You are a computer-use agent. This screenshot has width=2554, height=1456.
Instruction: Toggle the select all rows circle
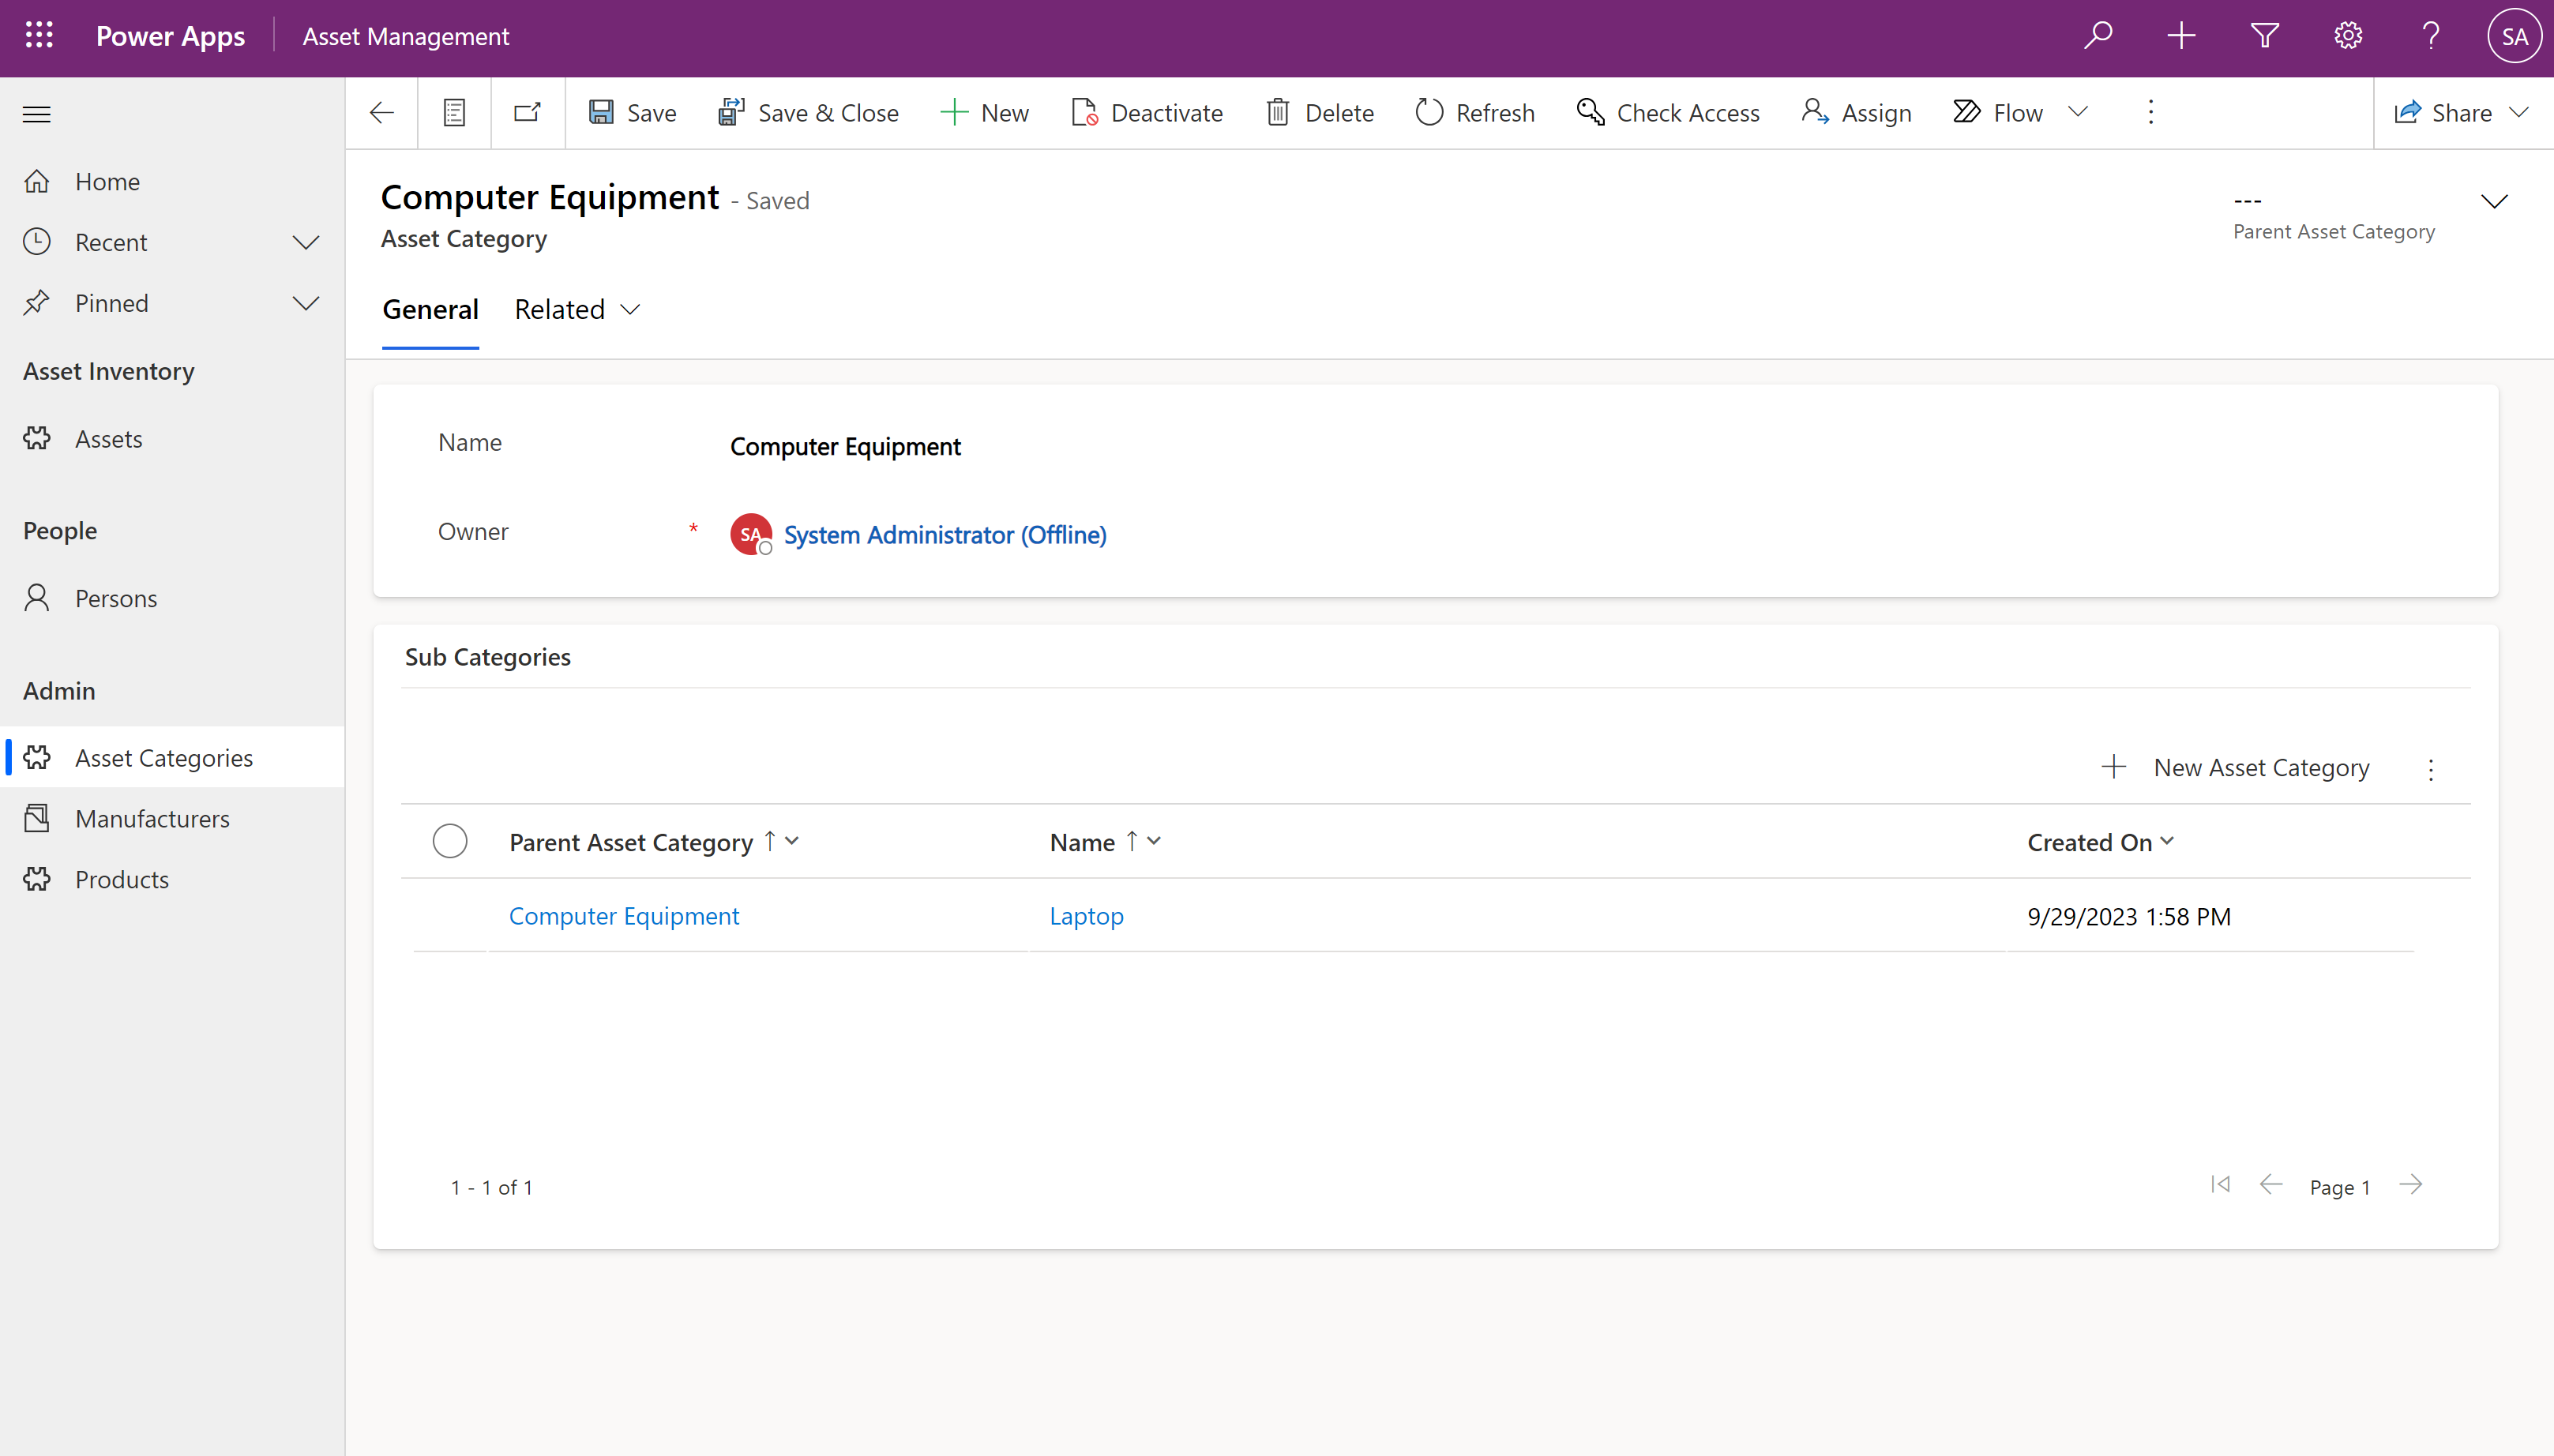[450, 841]
